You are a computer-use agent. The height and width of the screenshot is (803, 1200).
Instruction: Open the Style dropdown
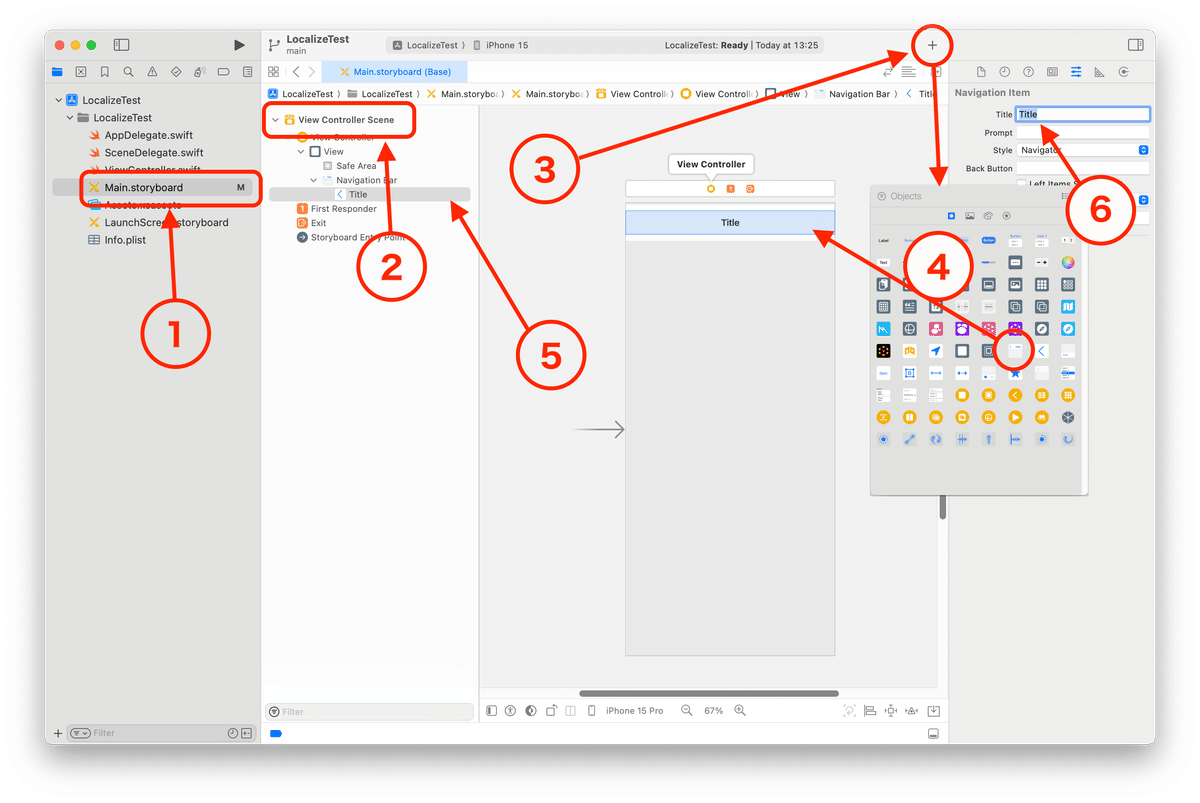1083,151
